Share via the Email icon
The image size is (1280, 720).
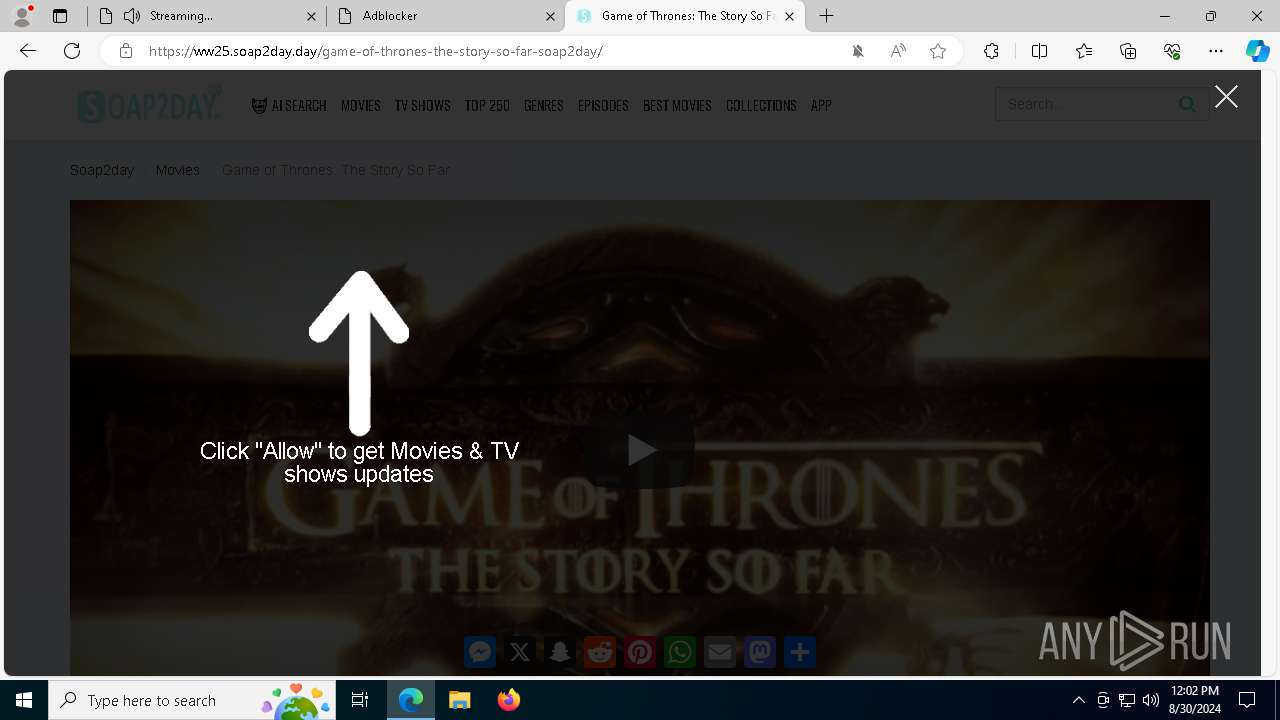pos(720,652)
